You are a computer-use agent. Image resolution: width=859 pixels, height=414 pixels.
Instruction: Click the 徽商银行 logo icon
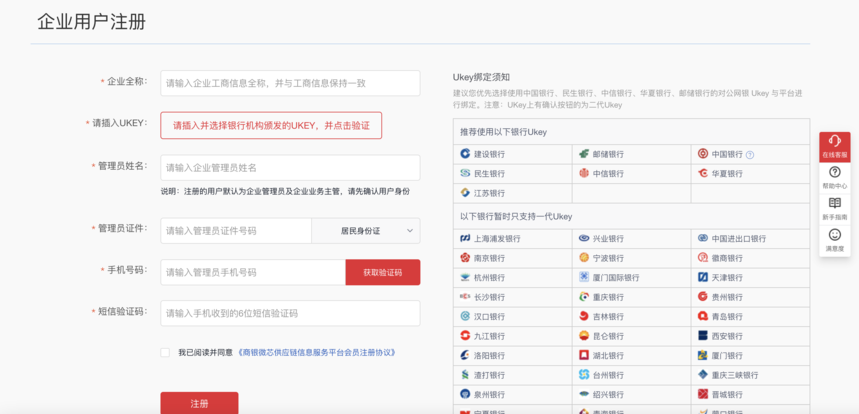703,257
